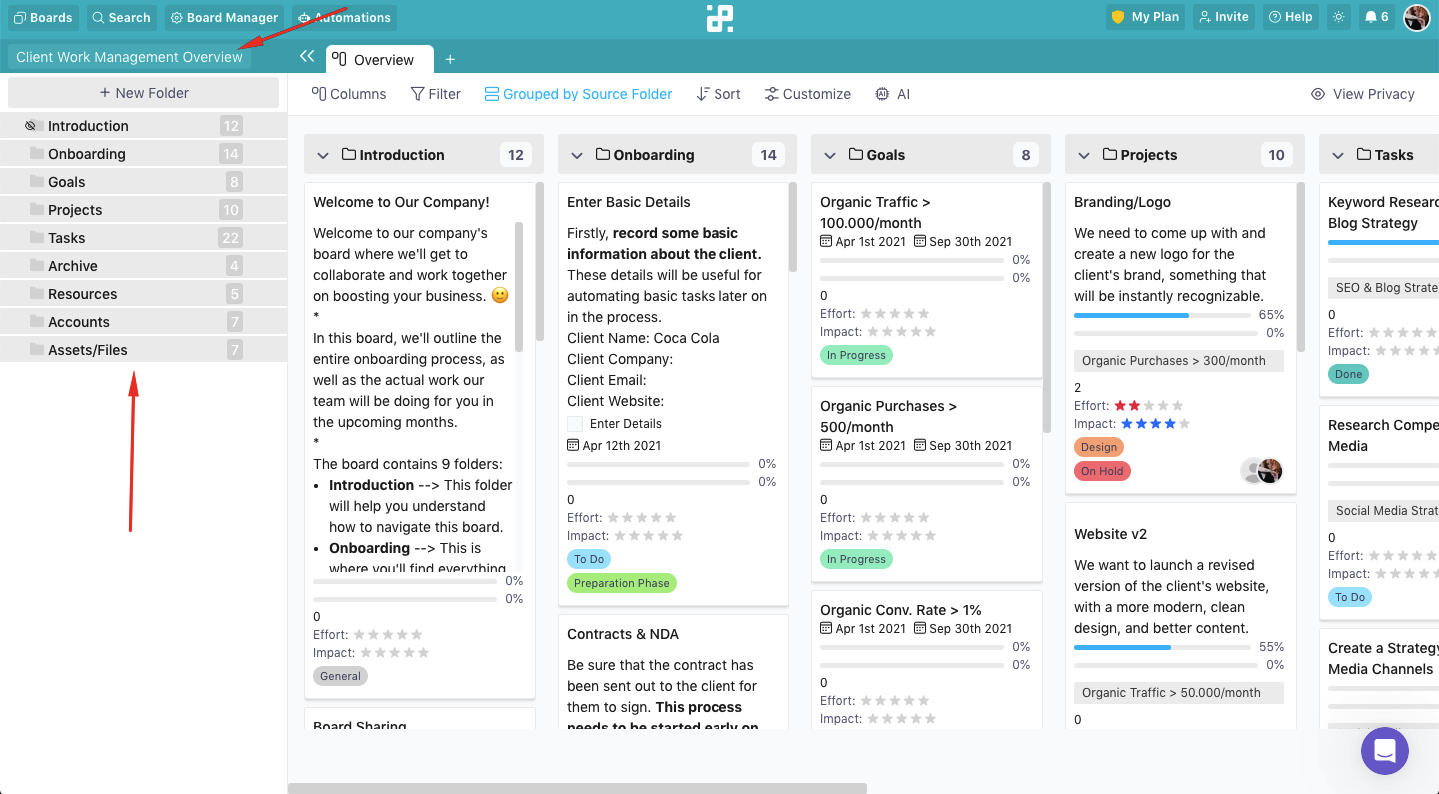Toggle hidden eye icon on Introduction folder

click(31, 126)
